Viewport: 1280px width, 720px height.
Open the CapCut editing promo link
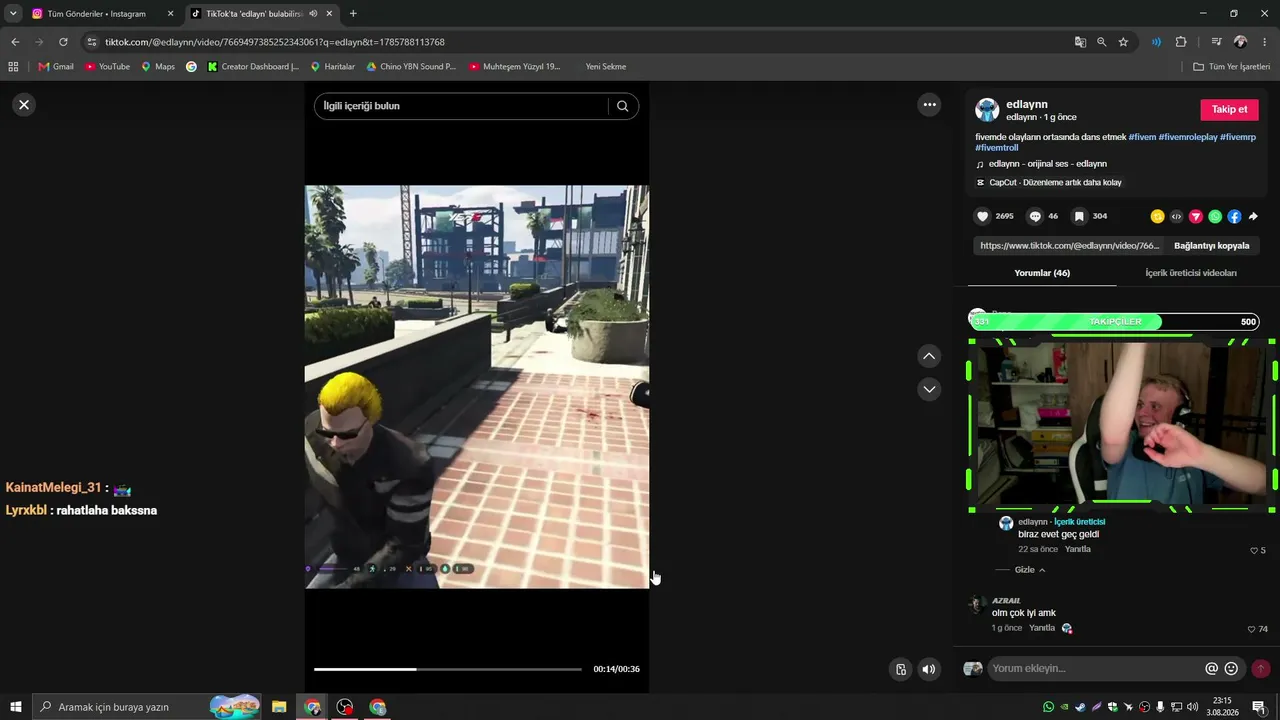pos(1049,183)
